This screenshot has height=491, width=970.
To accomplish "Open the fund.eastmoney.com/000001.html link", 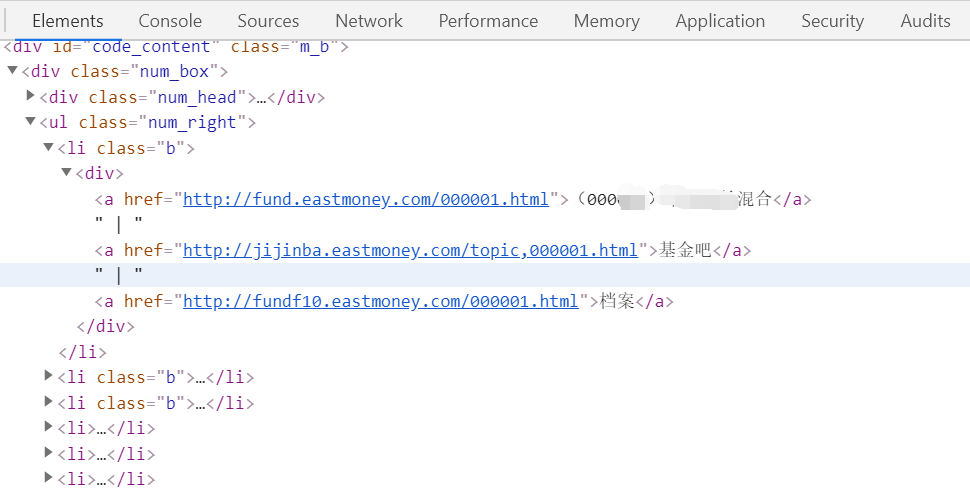I will point(366,199).
